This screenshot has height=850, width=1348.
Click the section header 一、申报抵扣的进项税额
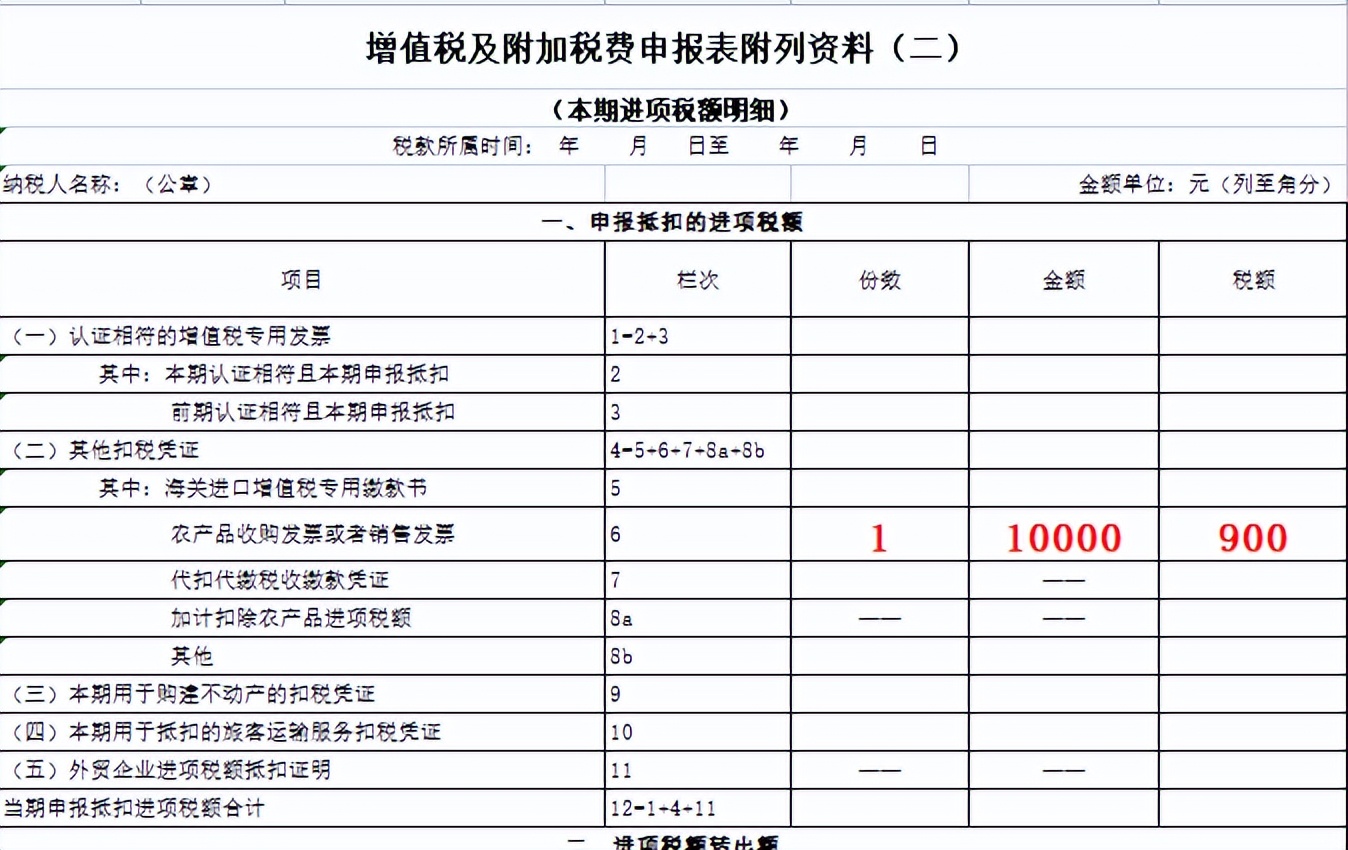coord(674,221)
